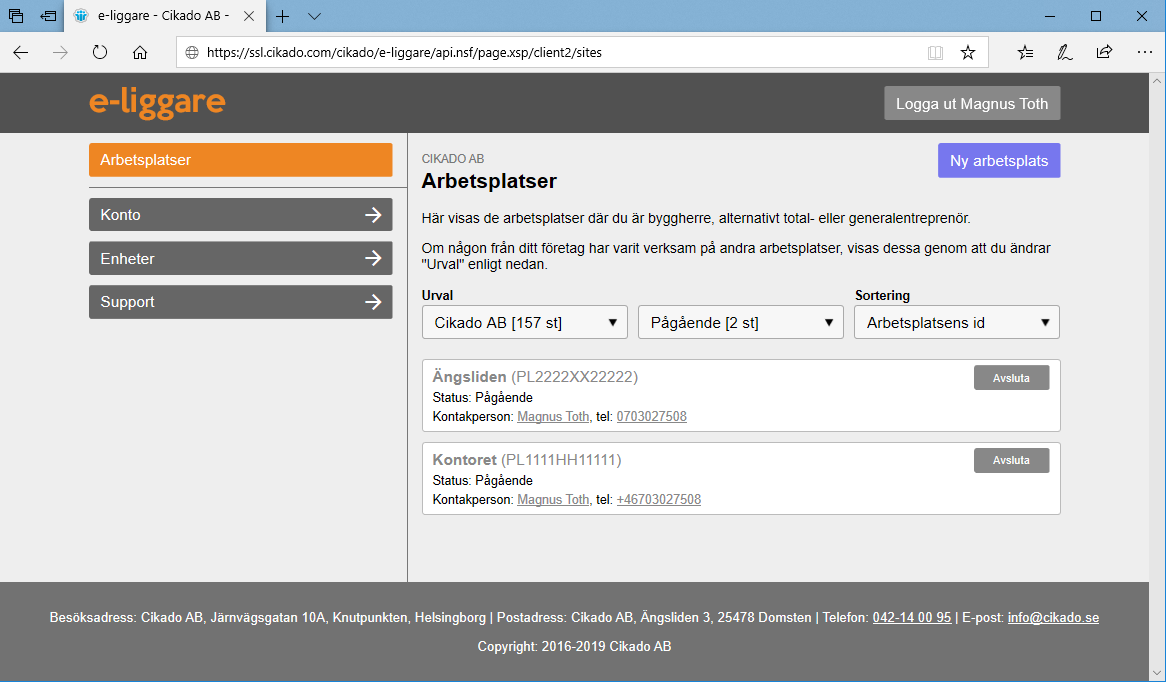Click the Kontoret Status: Pågående text

click(483, 480)
